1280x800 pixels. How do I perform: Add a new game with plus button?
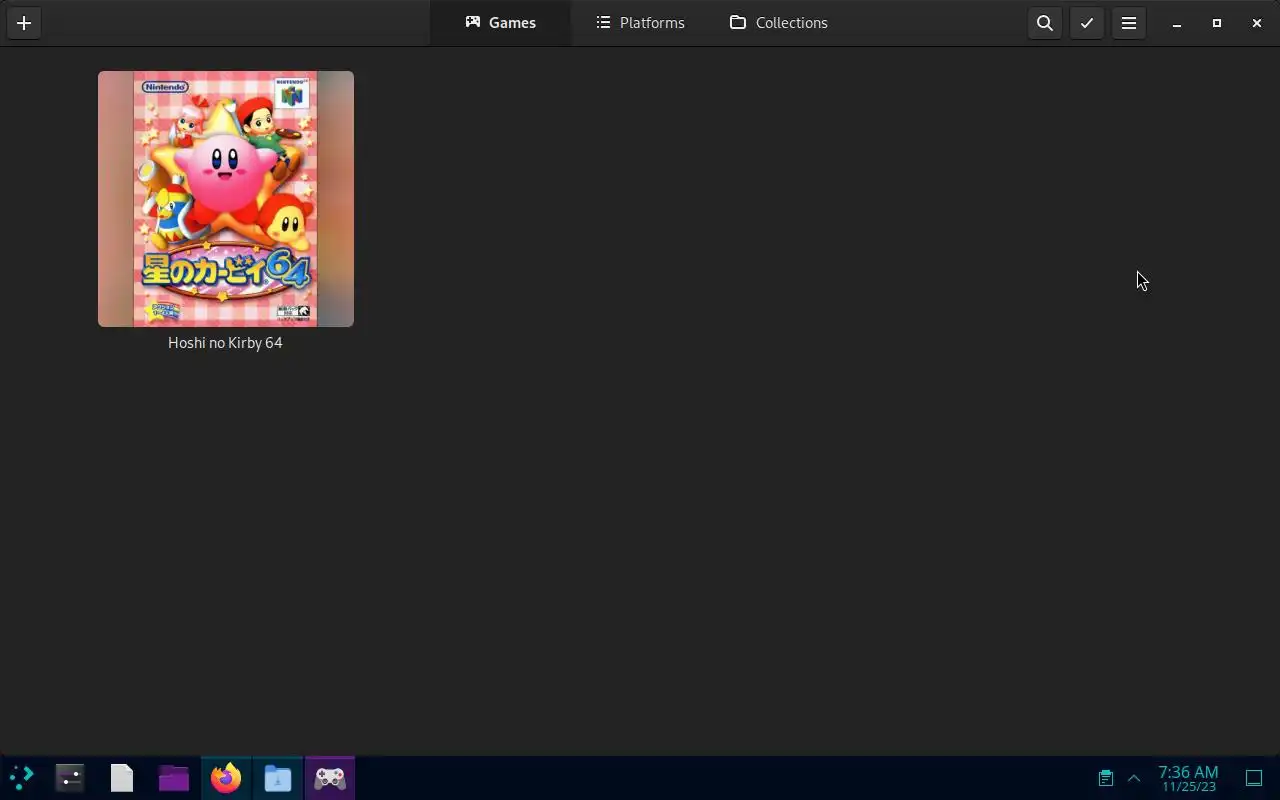coord(24,23)
